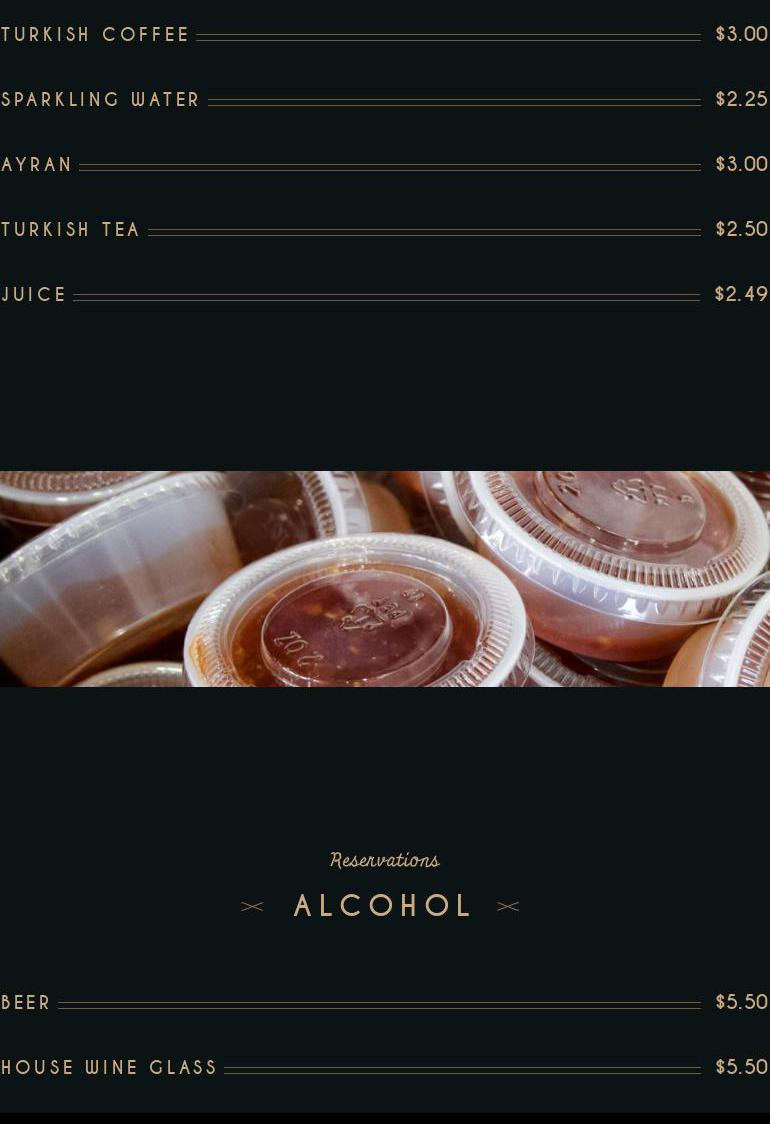Select the $2.50 Turkish Tea price
The height and width of the screenshot is (1124, 770).
tap(741, 229)
